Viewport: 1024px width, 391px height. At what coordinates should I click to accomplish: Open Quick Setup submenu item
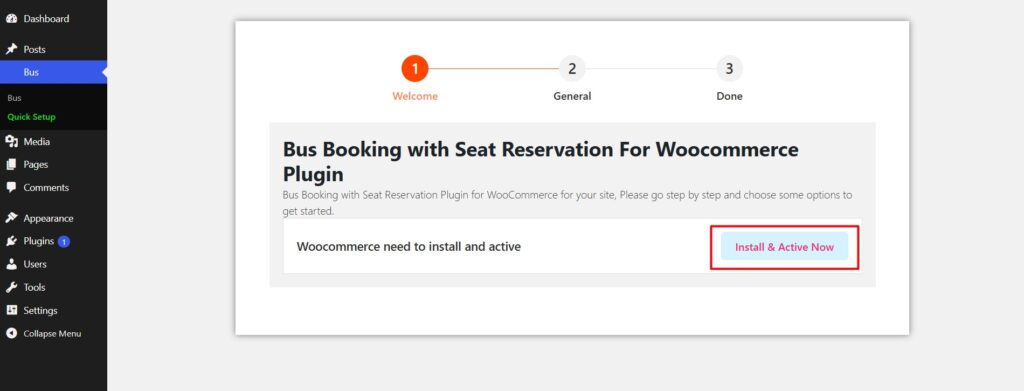31,117
